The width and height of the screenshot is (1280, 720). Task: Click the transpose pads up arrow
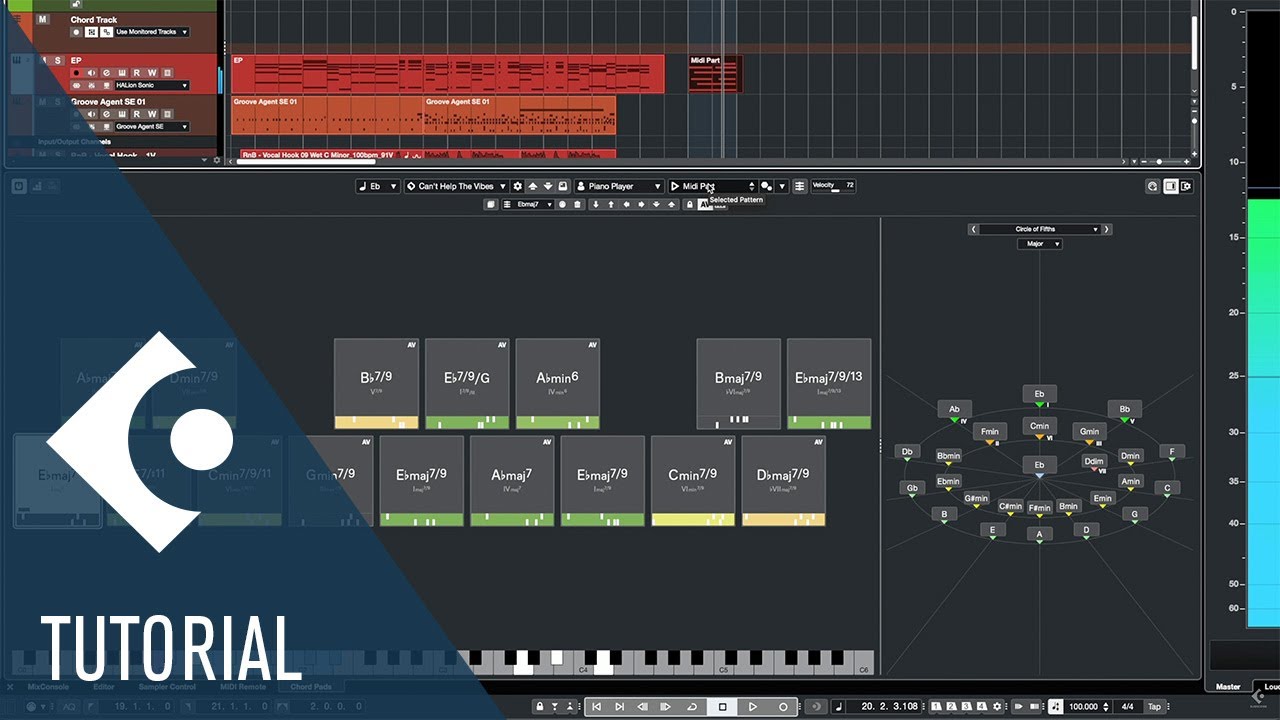(x=533, y=186)
